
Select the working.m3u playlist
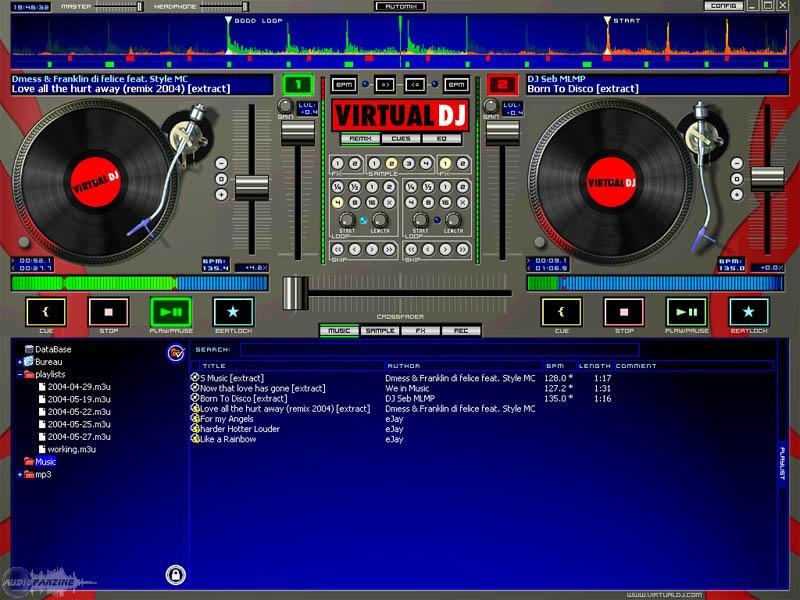[71, 449]
